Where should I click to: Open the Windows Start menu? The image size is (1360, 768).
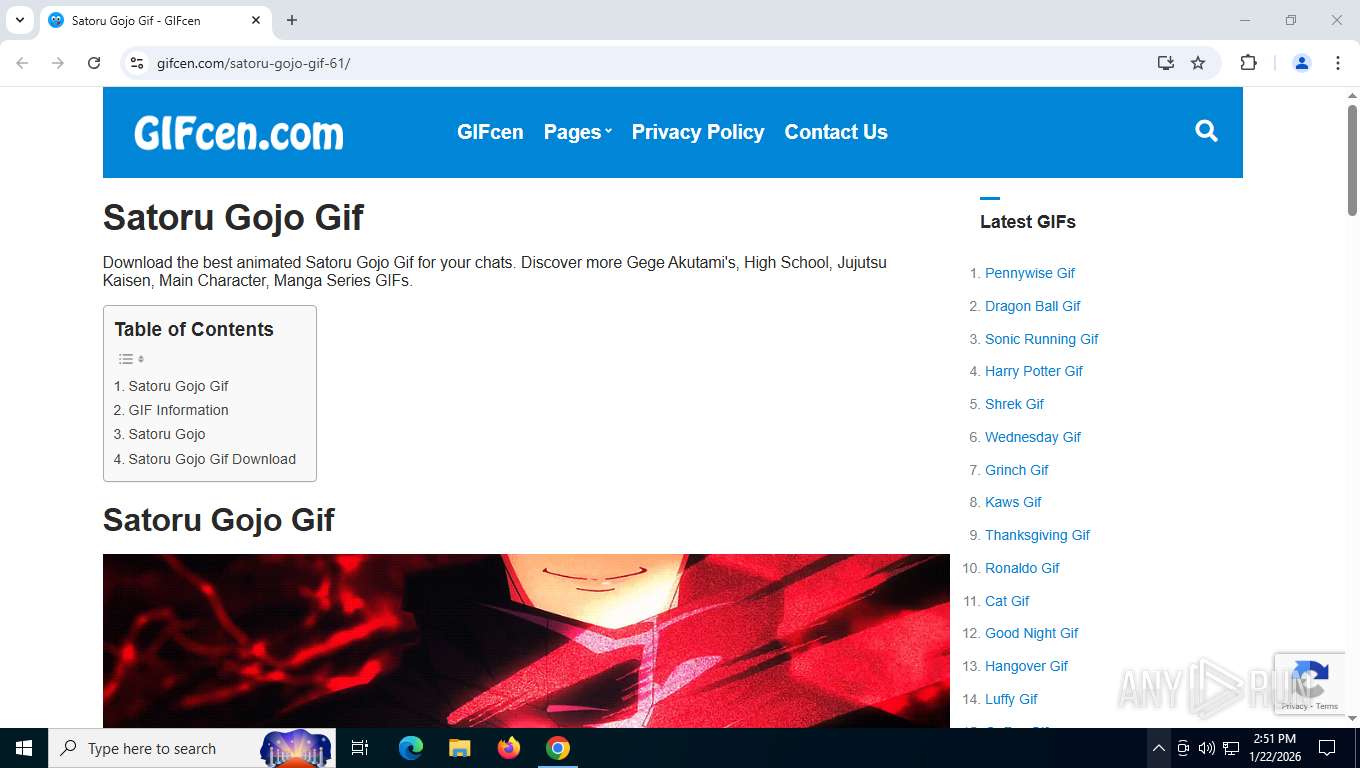(24, 748)
